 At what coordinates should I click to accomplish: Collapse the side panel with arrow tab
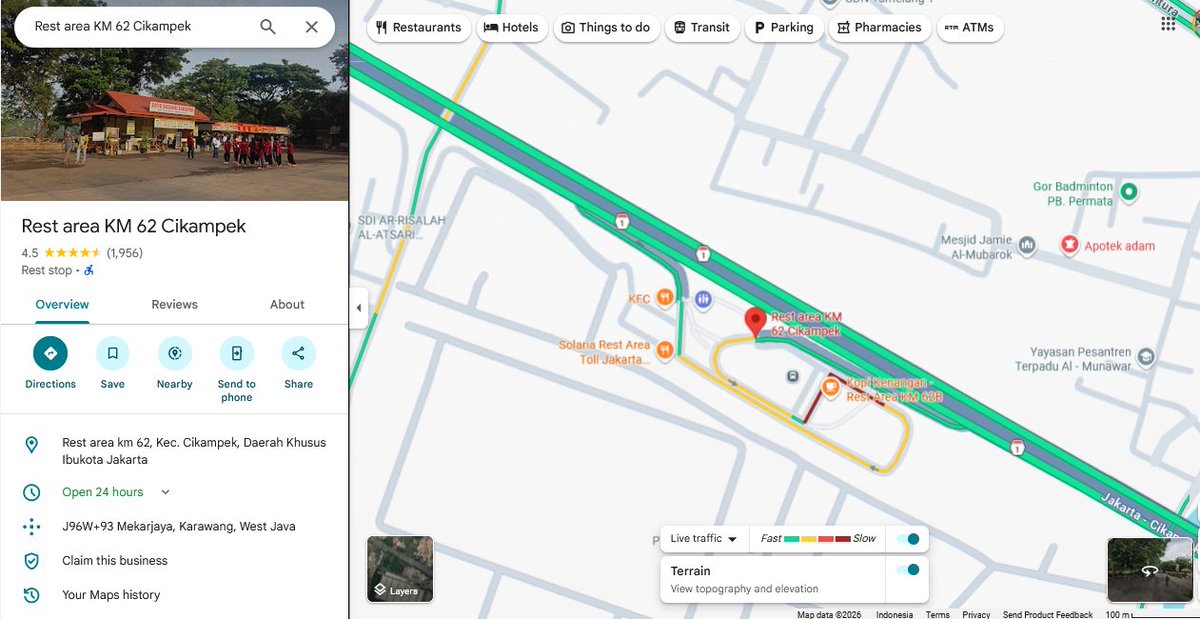[358, 308]
